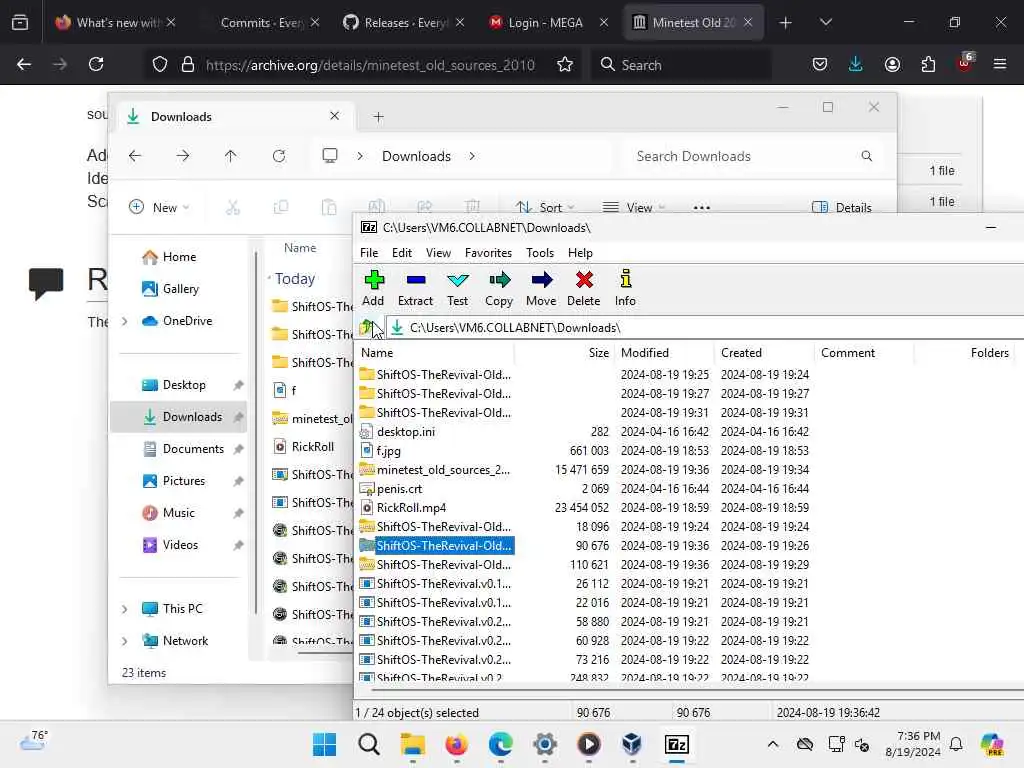This screenshot has width=1024, height=768.
Task: Select the minetest_old_sources archive in 7-Zip
Action: coord(443,470)
